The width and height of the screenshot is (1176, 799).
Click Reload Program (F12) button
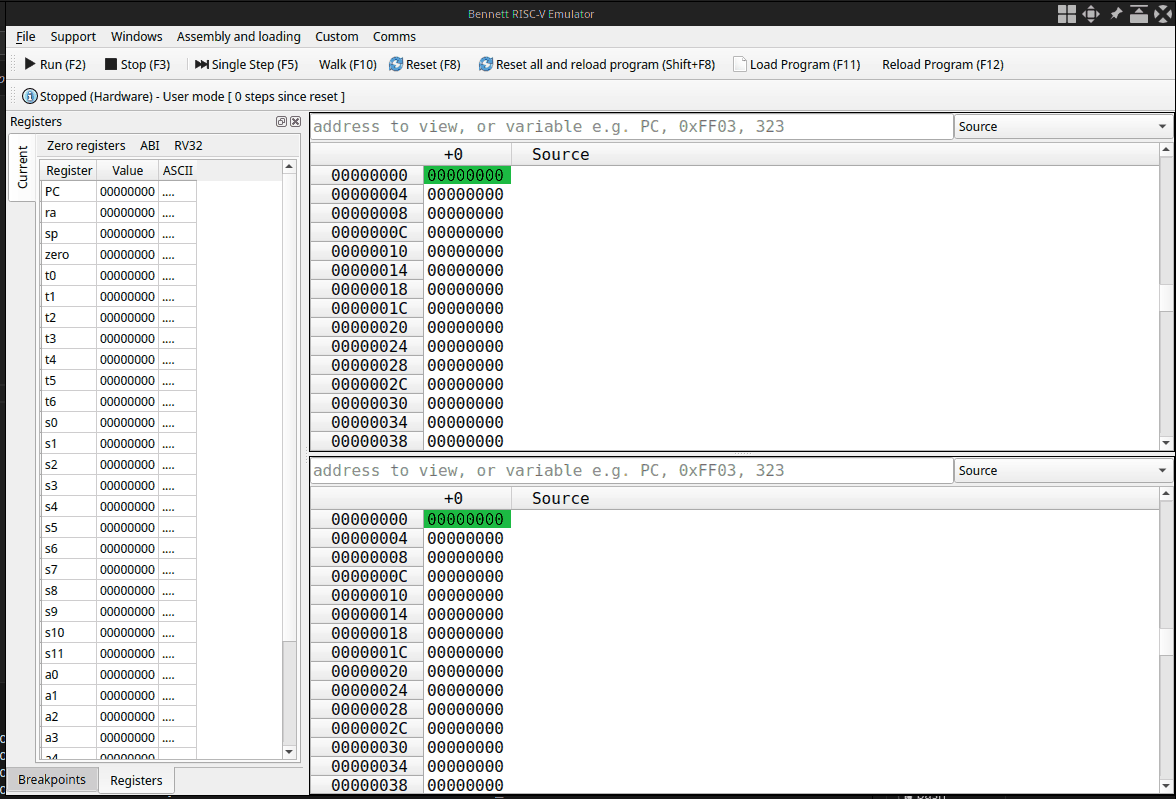[942, 64]
